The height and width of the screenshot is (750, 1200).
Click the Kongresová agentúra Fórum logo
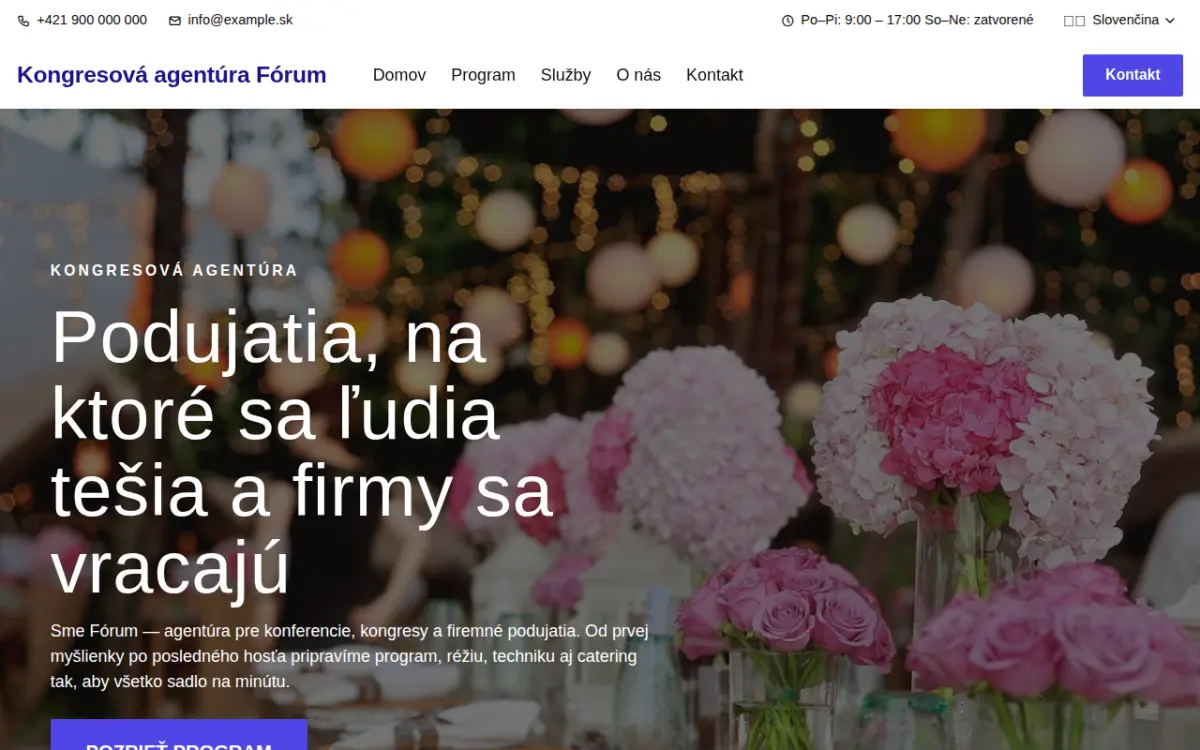tap(172, 75)
